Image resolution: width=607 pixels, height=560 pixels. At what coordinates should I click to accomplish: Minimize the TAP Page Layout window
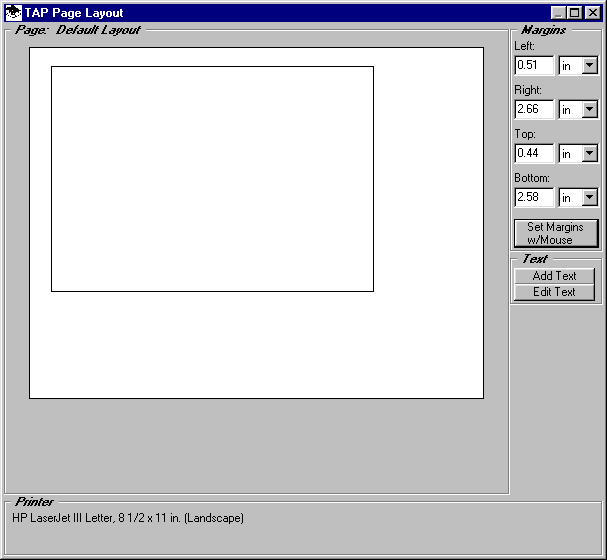click(558, 13)
